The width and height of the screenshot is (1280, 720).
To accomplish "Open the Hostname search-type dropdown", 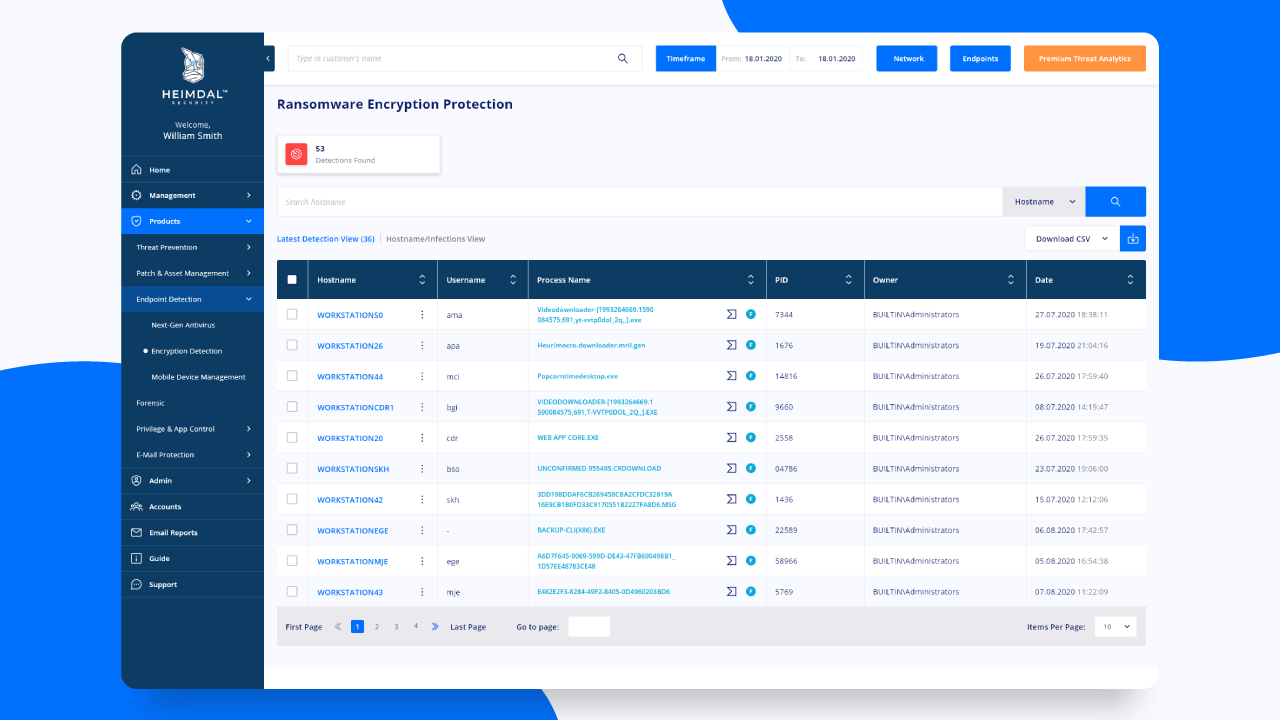I will (1044, 202).
